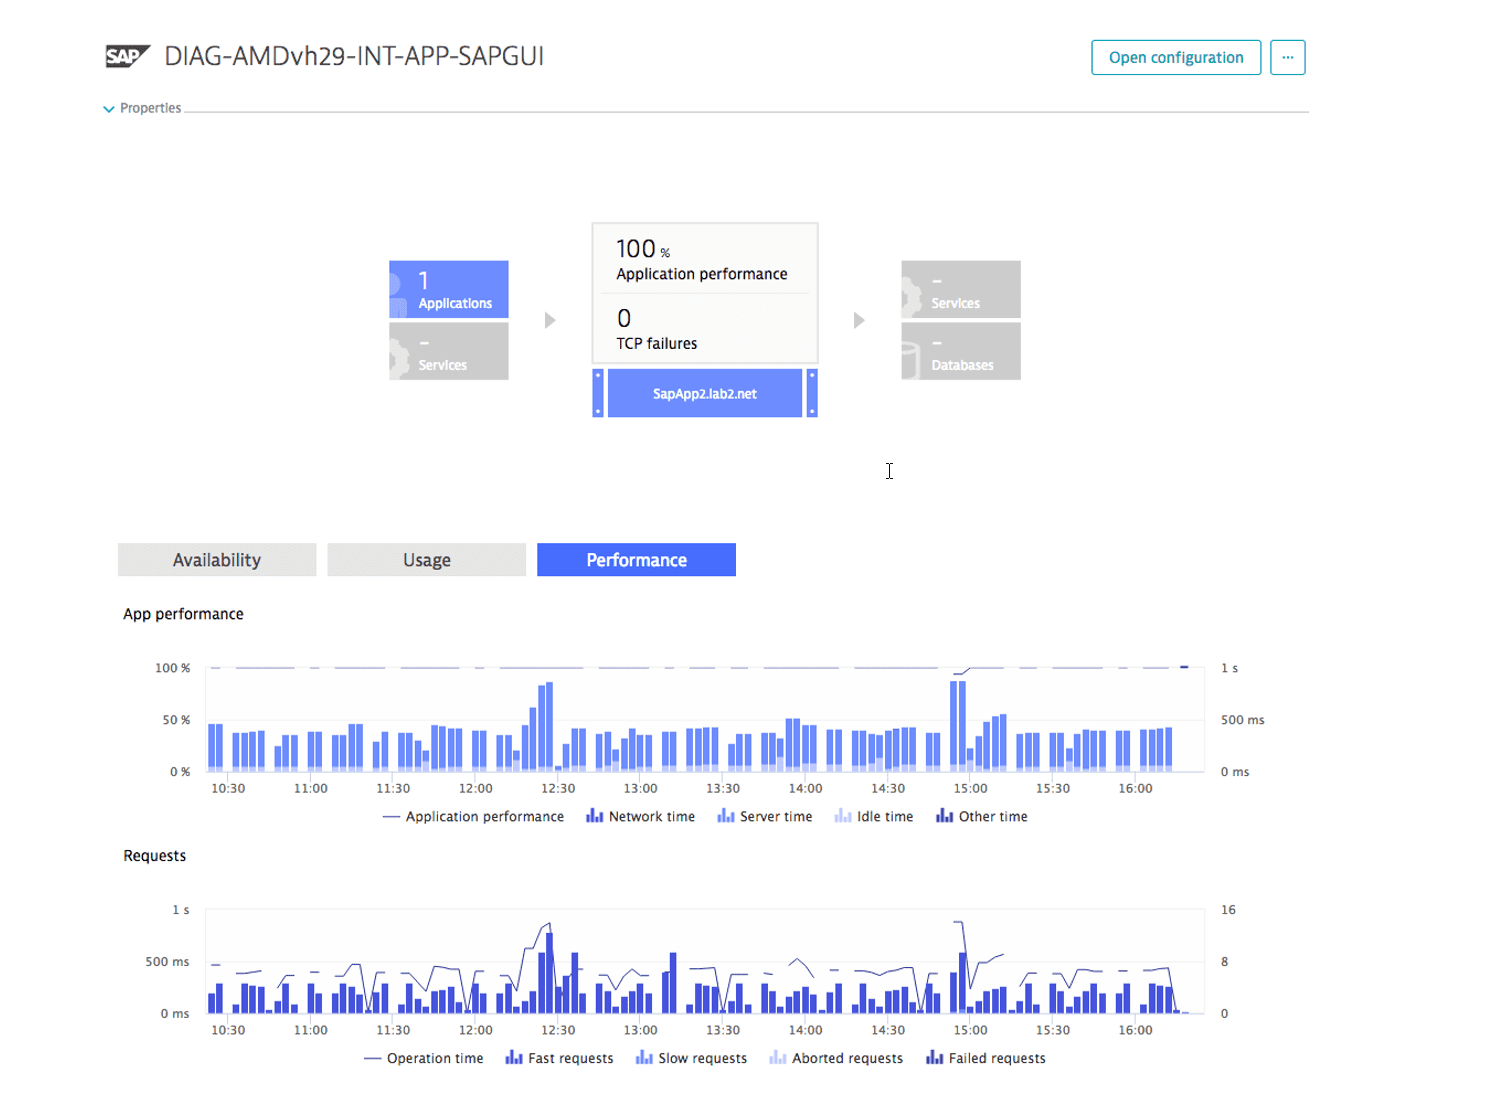Toggle Slow requests legend series
Image resolution: width=1487 pixels, height=1116 pixels.
[x=691, y=1059]
